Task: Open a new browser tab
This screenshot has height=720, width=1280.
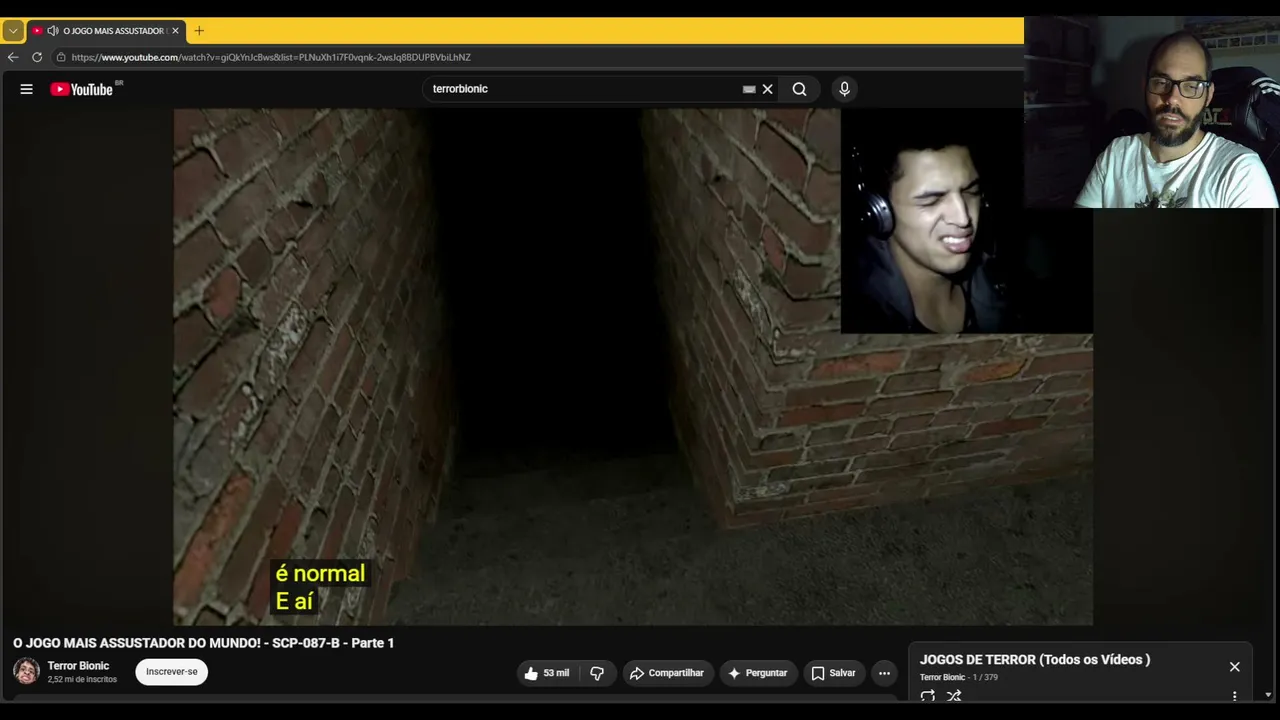Action: click(x=198, y=31)
